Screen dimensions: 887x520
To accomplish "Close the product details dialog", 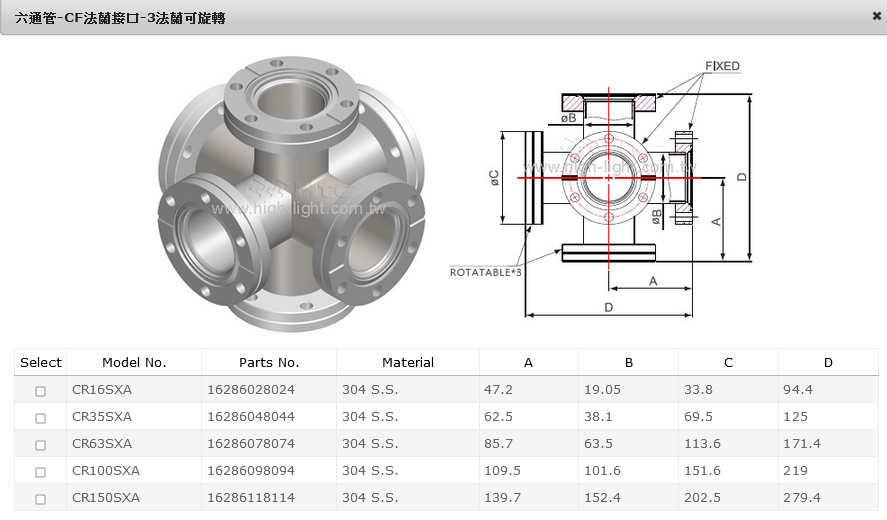I will [x=876, y=16].
